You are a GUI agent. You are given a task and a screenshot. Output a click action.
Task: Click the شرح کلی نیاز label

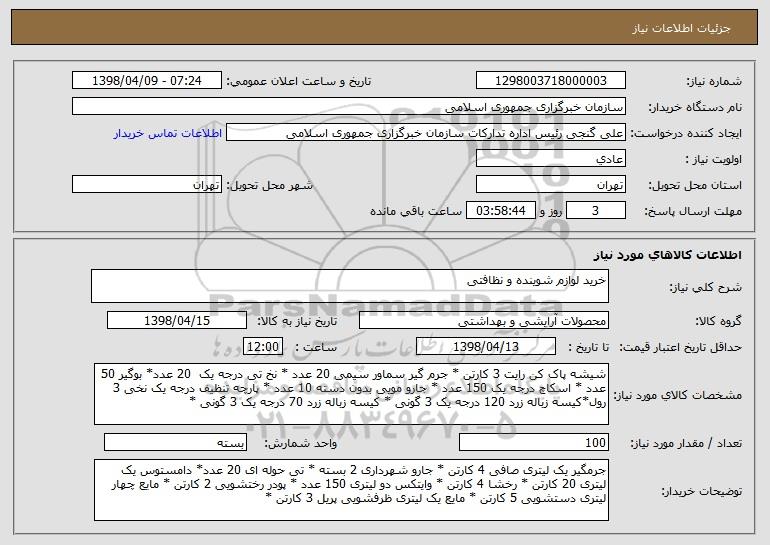coord(706,287)
